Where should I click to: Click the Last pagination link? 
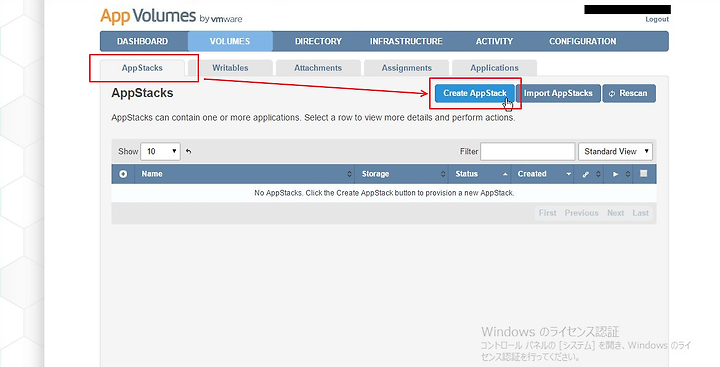[x=641, y=213]
